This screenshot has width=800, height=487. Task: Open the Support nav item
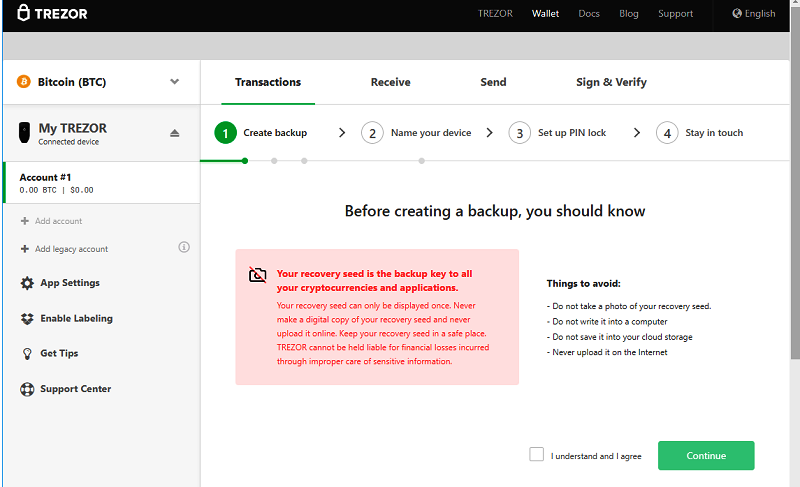click(676, 14)
